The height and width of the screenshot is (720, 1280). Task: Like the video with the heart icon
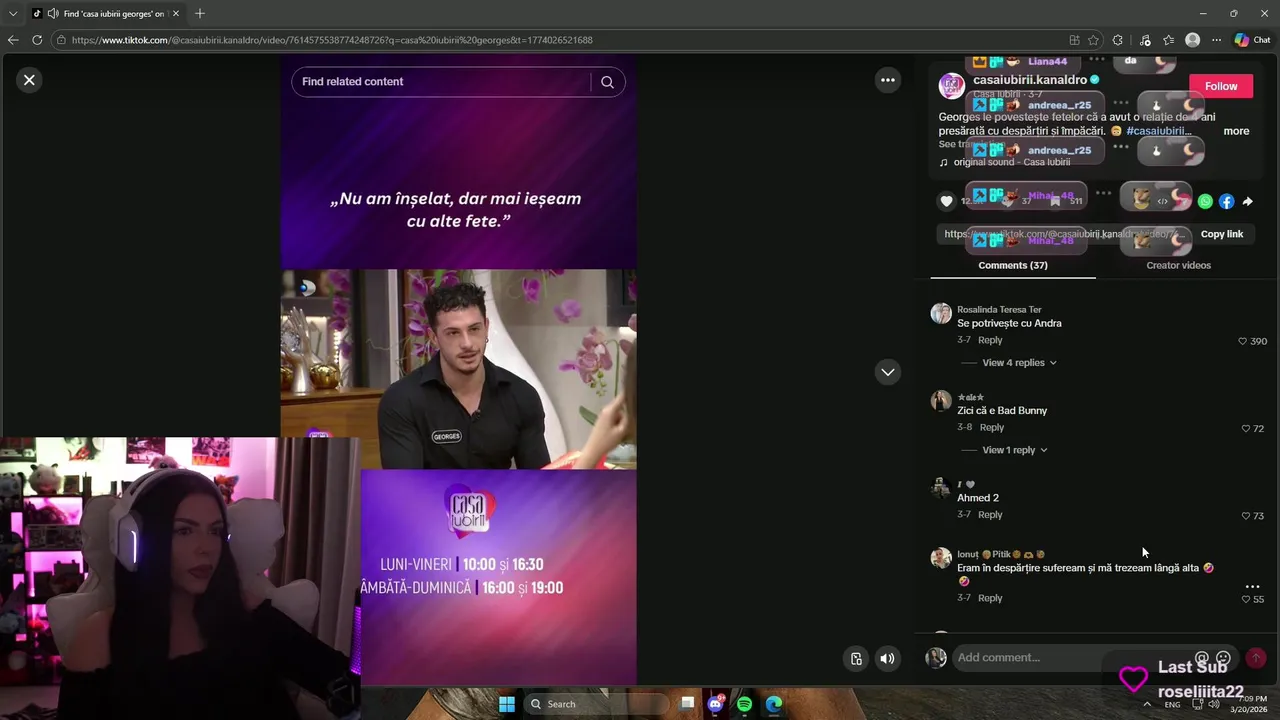[946, 201]
